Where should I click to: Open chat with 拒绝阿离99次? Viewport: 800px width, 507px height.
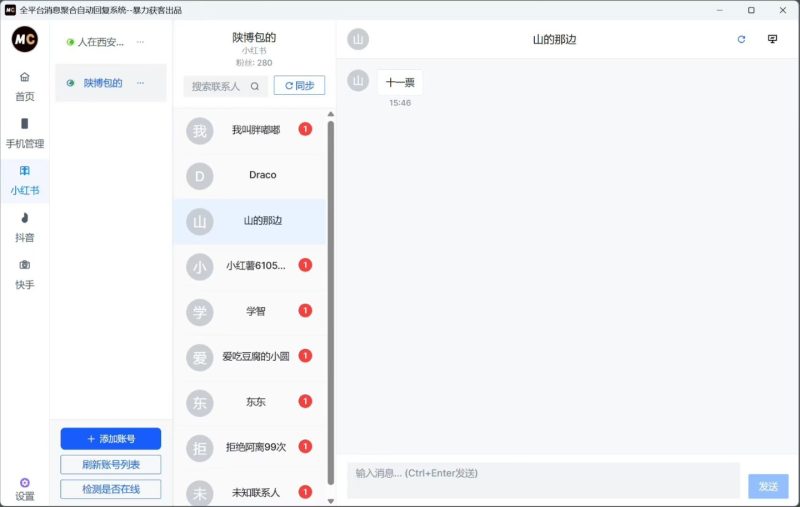point(250,447)
